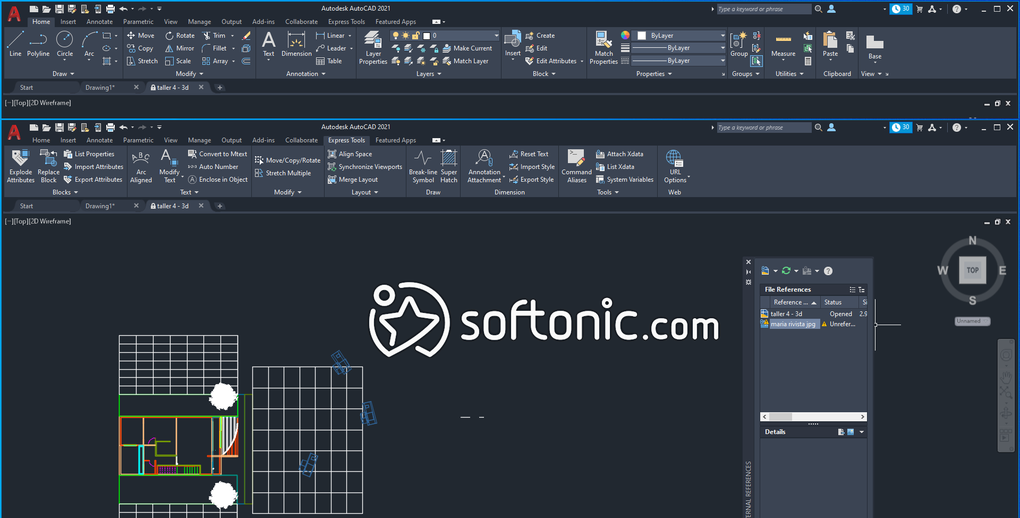Screen dimensions: 1020x518
Task: Click List Properties in the lower window
Action: 89,154
